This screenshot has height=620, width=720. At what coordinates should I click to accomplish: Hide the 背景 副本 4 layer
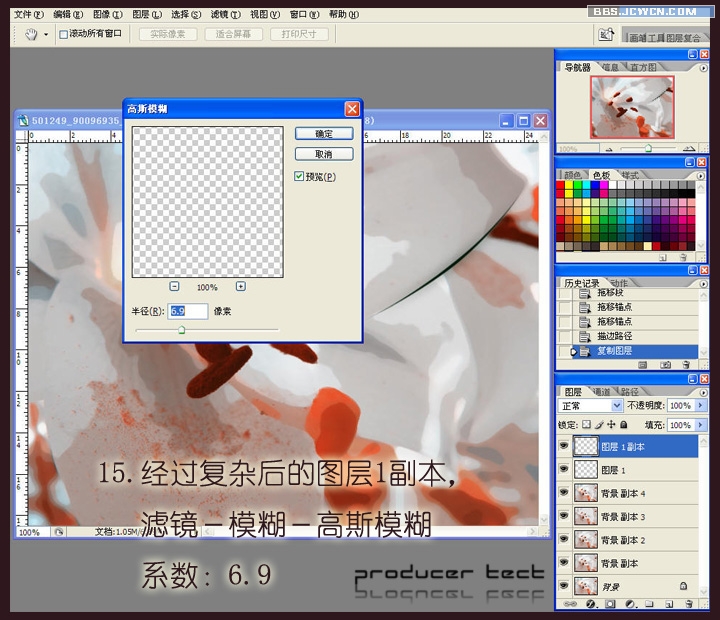[x=564, y=492]
